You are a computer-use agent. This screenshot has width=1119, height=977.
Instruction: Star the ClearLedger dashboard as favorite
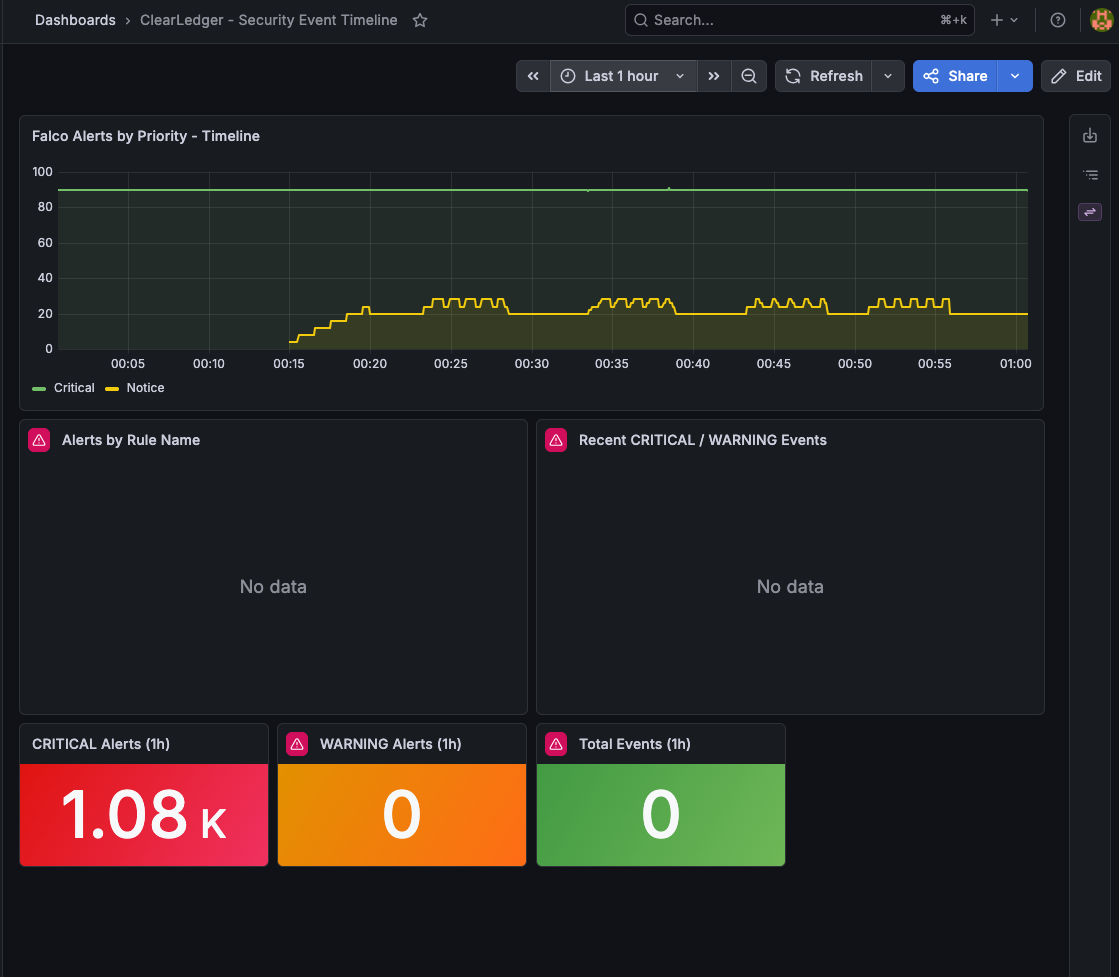(420, 20)
